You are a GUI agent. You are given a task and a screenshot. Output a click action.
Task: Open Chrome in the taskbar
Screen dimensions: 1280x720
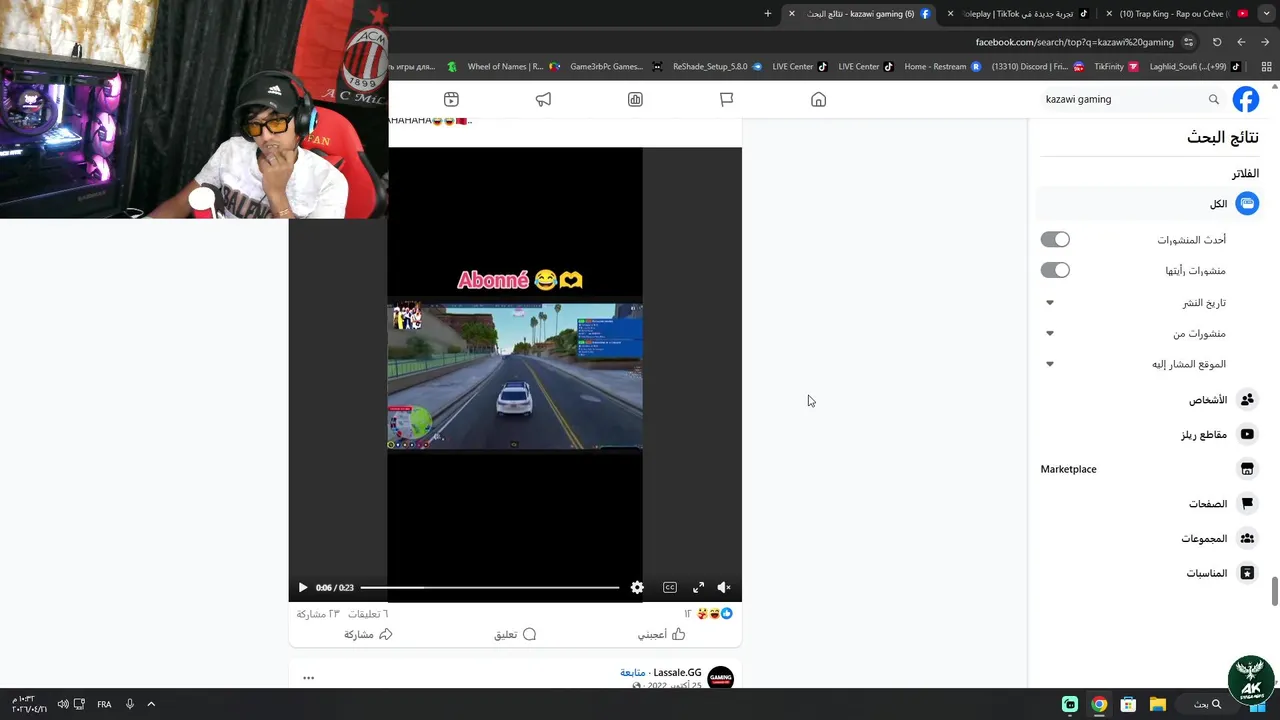[1099, 704]
